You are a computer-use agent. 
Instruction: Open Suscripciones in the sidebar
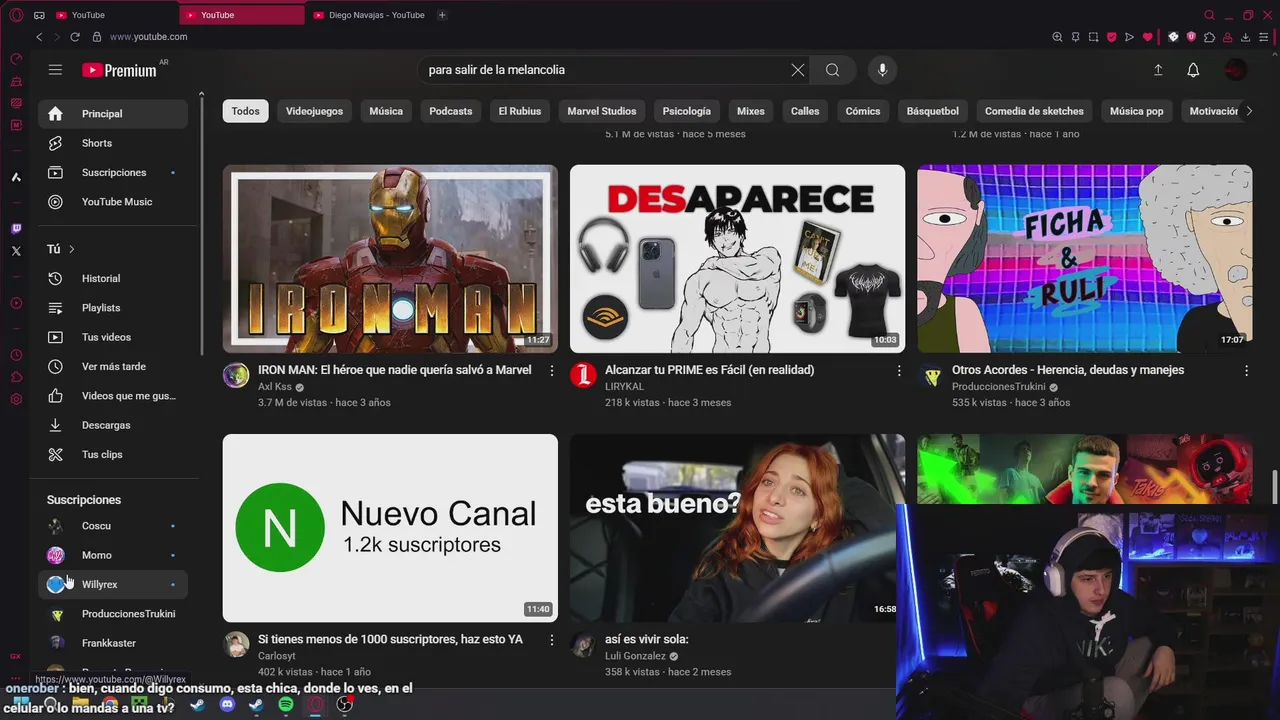click(113, 172)
